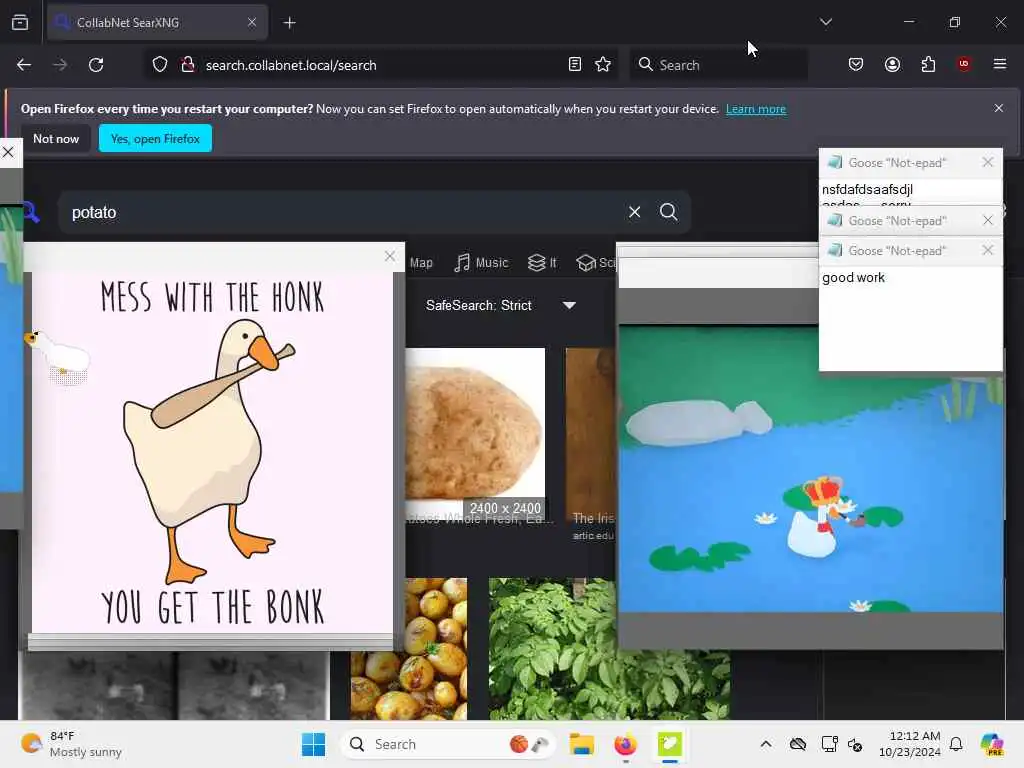The height and width of the screenshot is (768, 1024).
Task: Click the potato search query field
Action: click(340, 212)
